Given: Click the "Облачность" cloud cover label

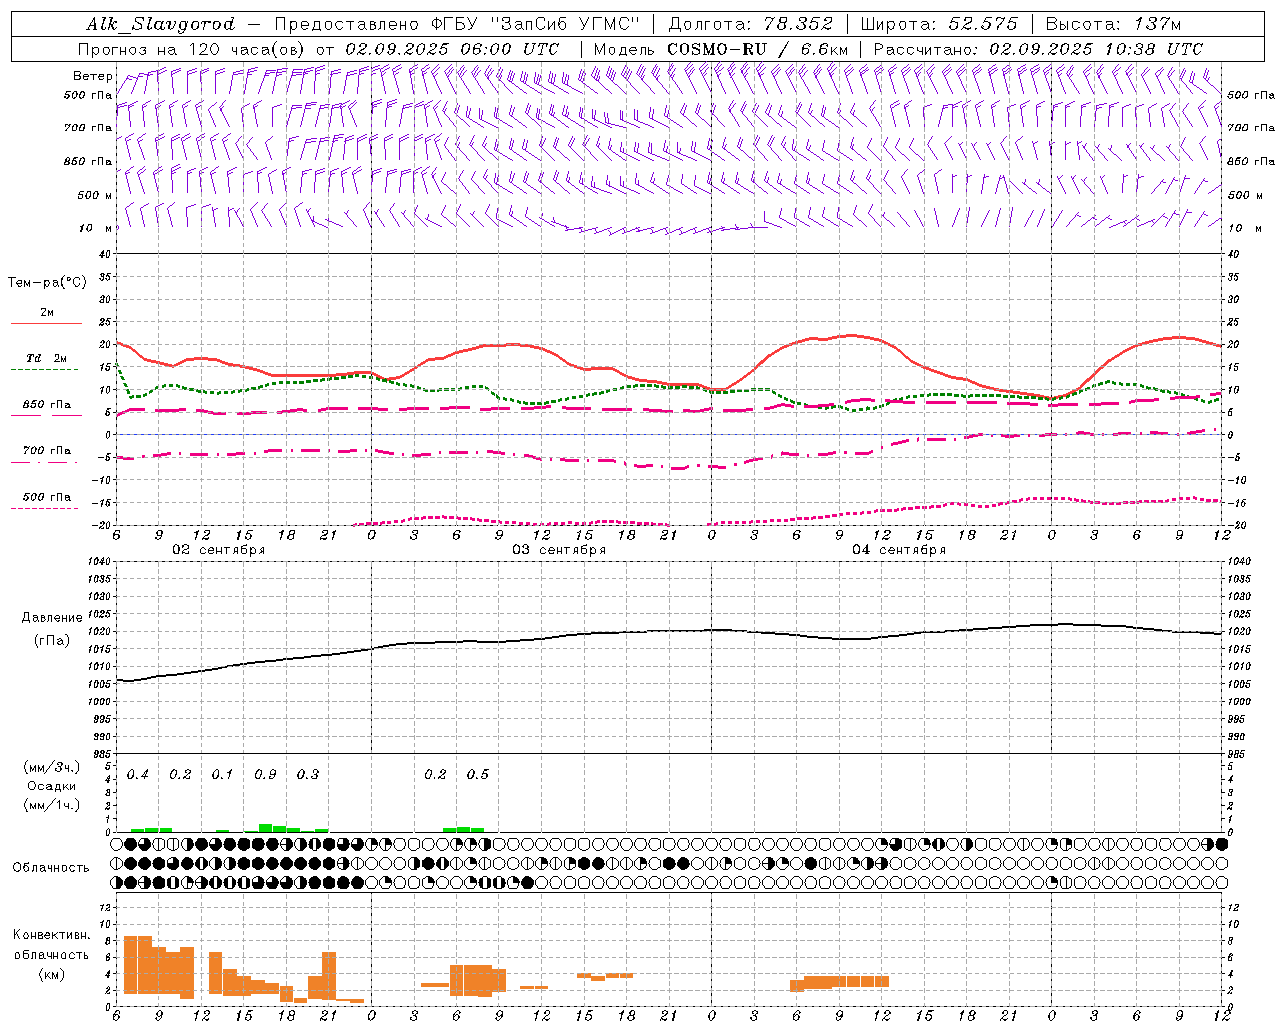Looking at the screenshot, I should [x=51, y=867].
